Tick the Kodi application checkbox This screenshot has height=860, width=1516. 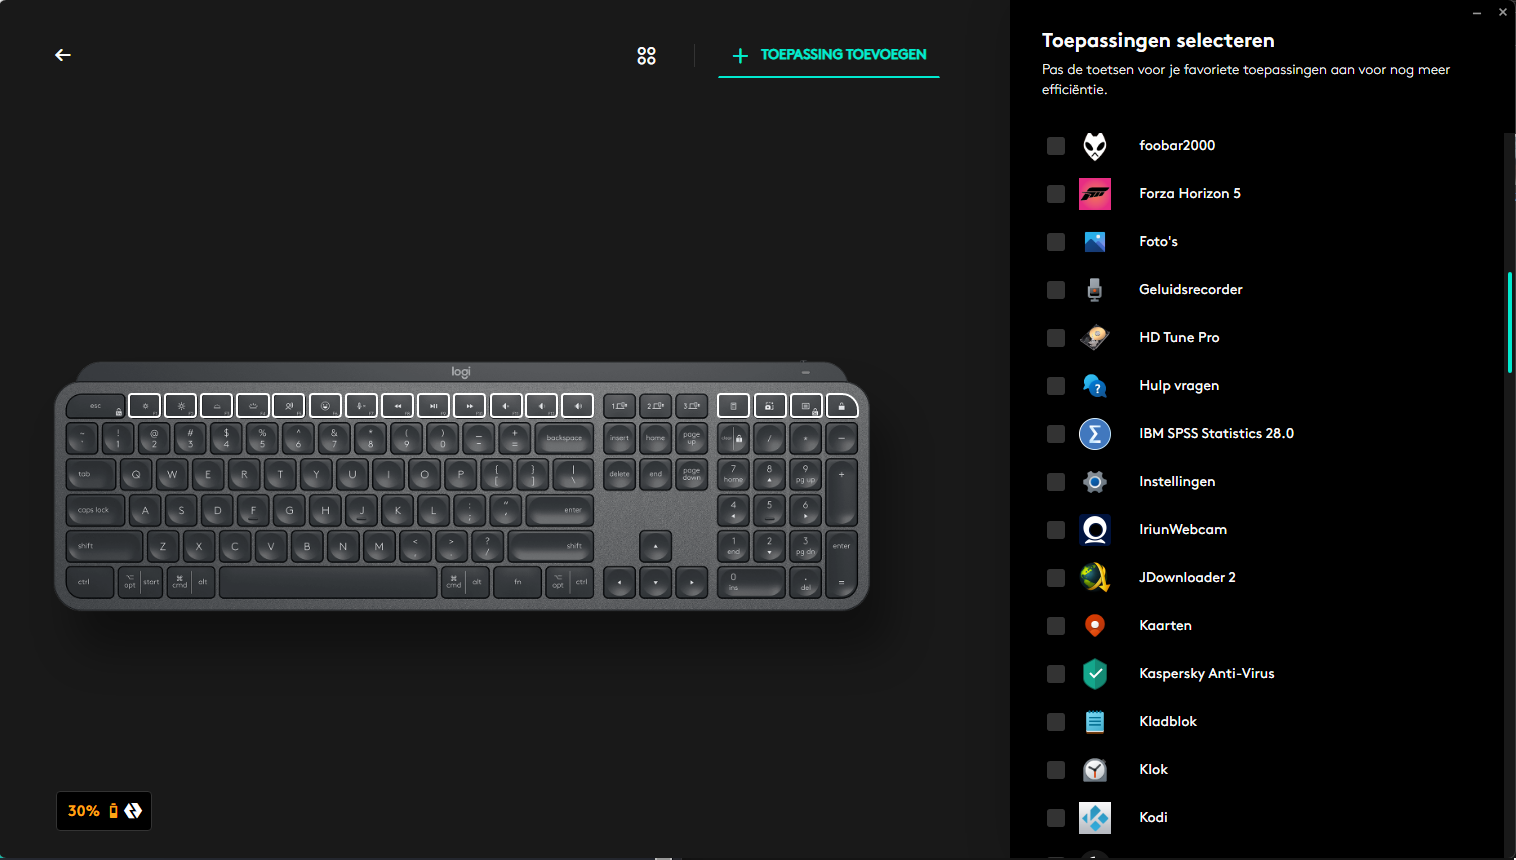[1056, 818]
